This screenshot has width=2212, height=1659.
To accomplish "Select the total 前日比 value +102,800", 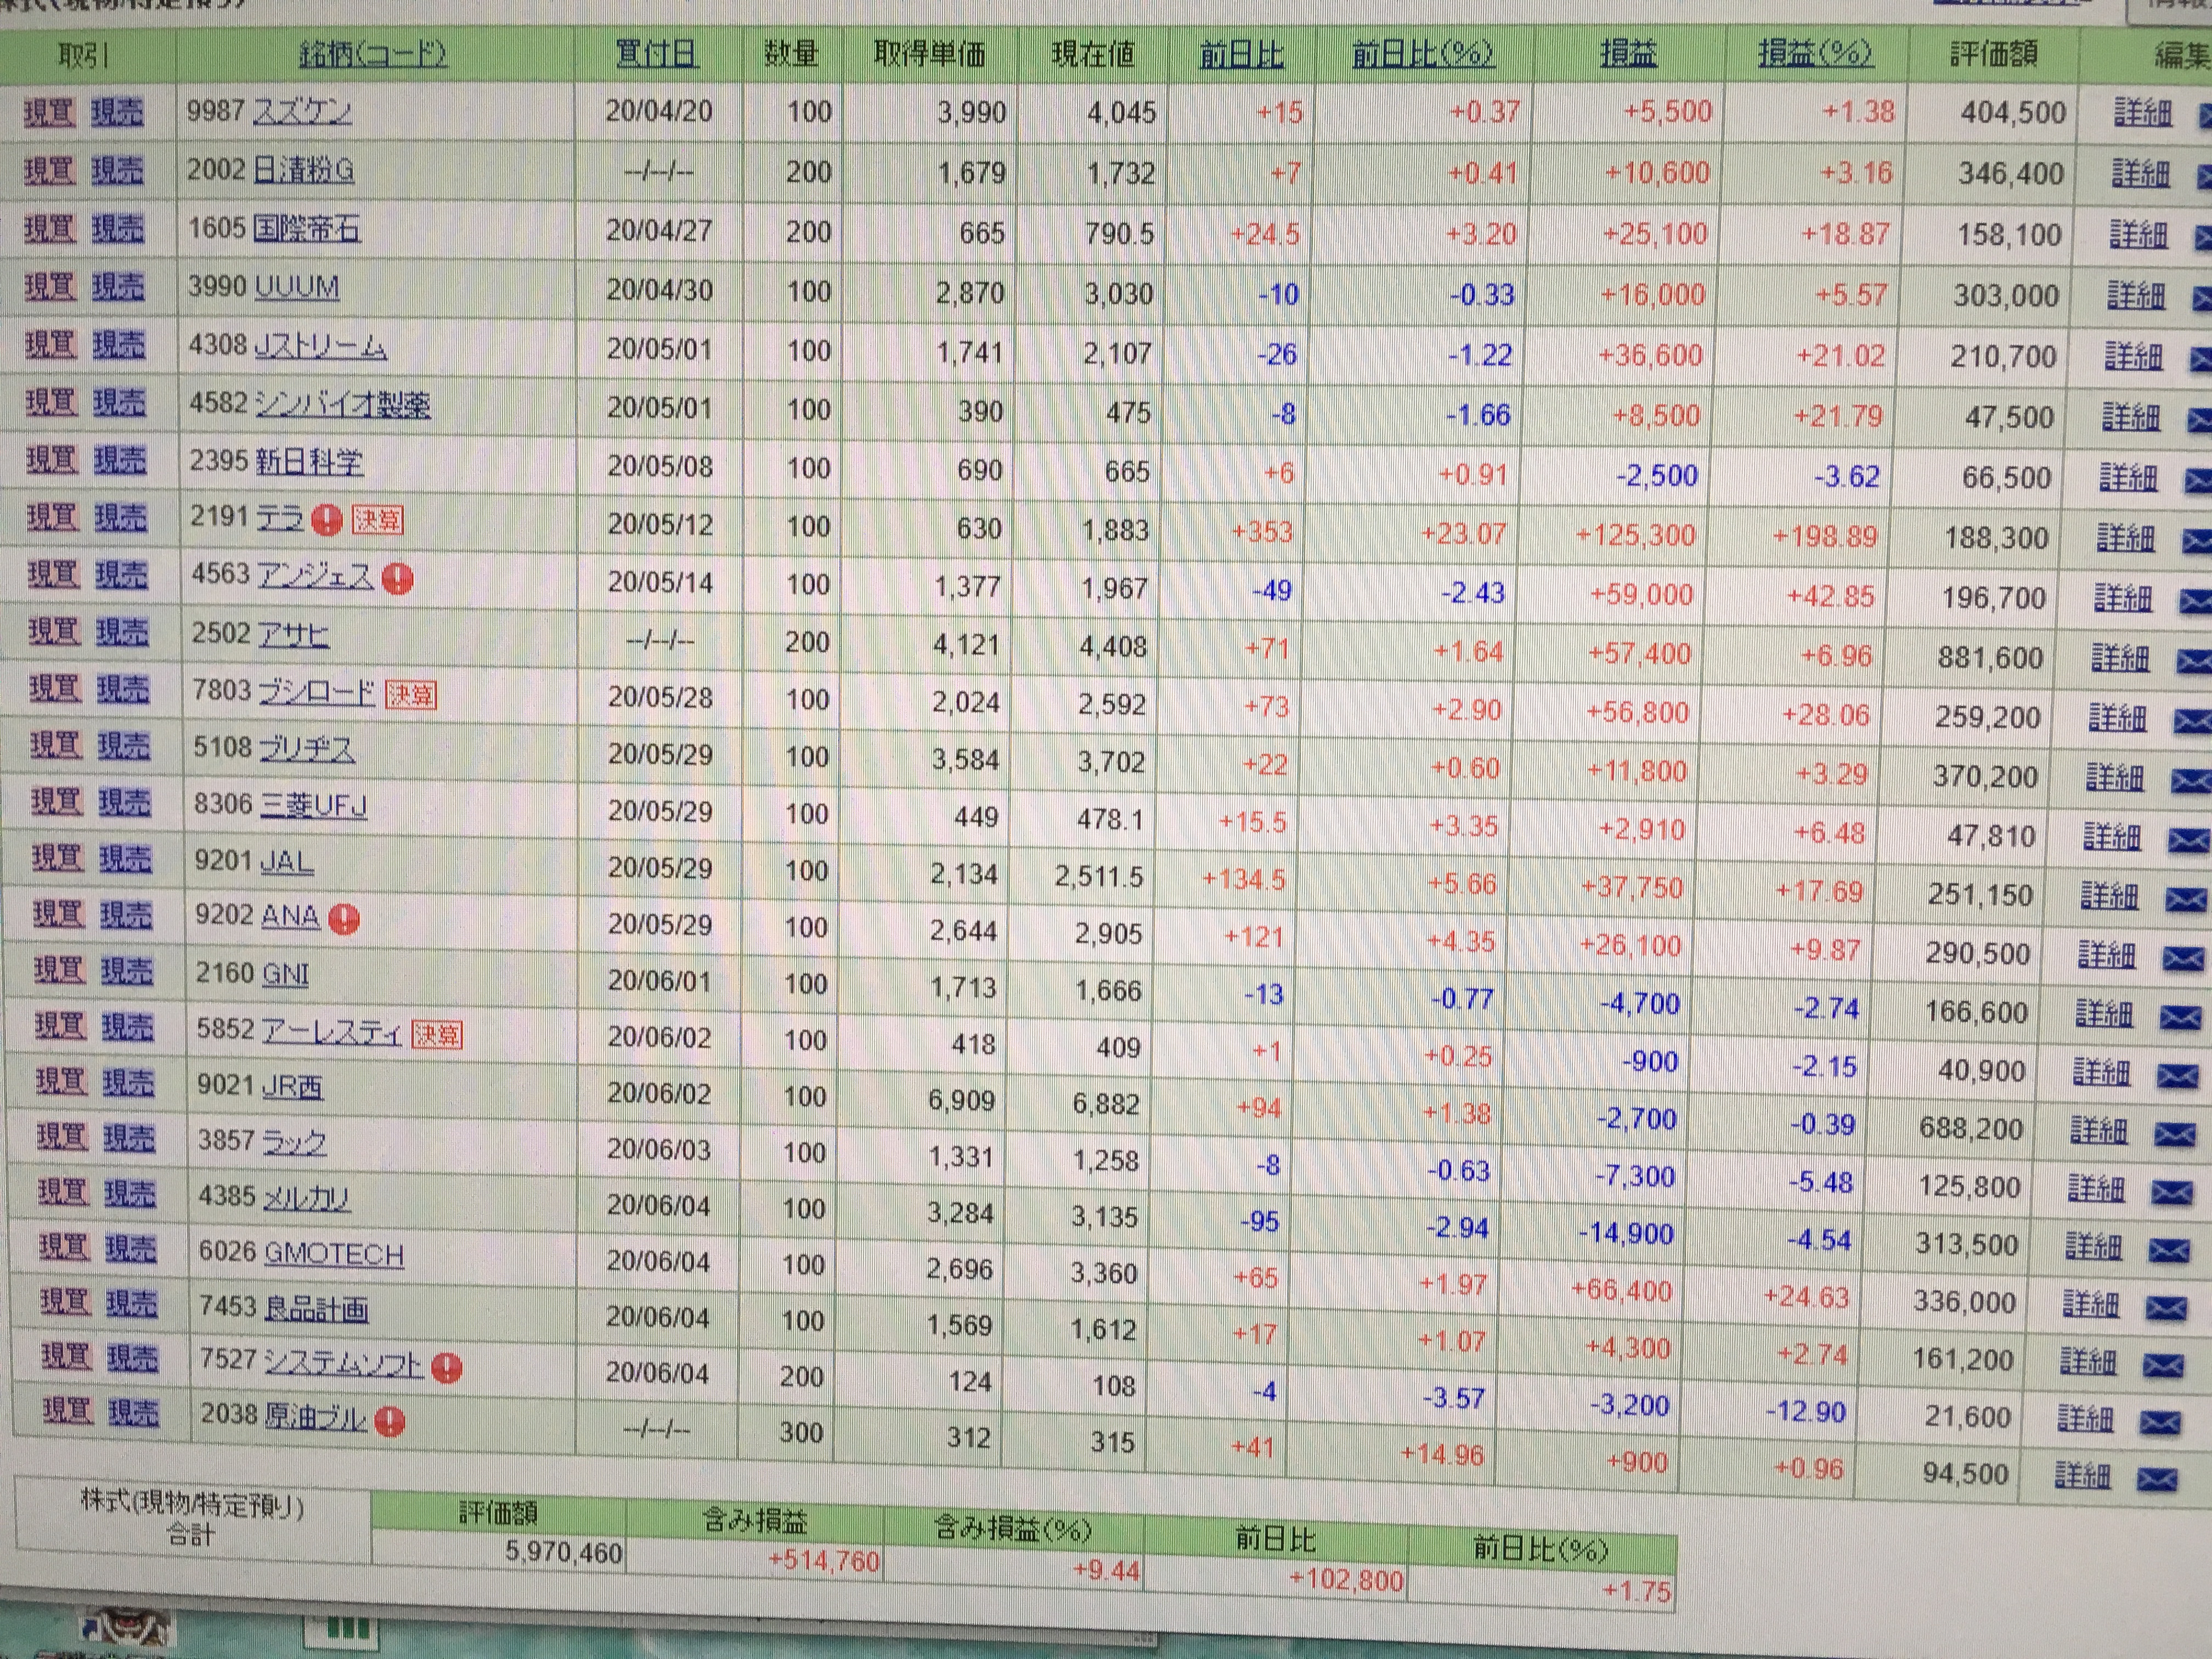I will (1346, 1581).
